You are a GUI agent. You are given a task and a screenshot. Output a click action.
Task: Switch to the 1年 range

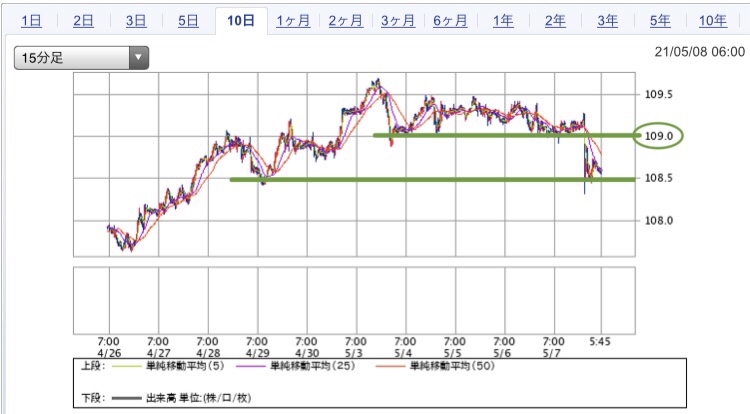503,21
